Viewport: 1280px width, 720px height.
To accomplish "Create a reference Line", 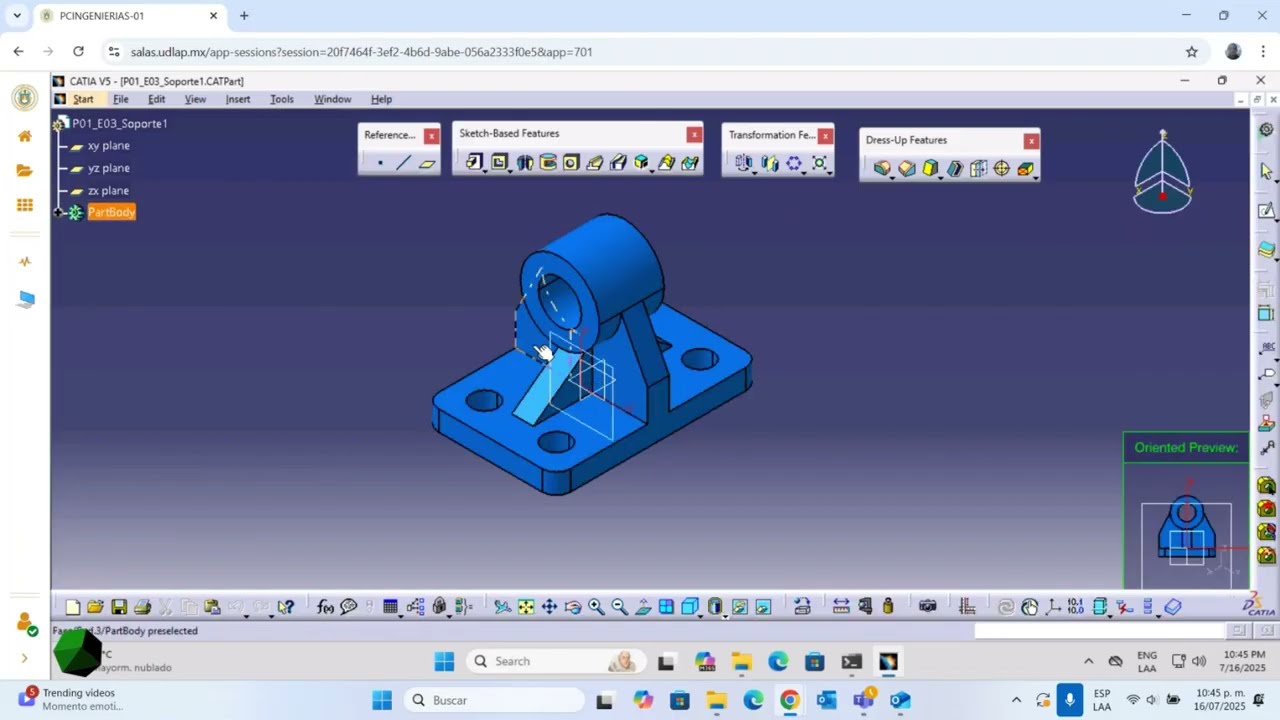I will coord(403,163).
